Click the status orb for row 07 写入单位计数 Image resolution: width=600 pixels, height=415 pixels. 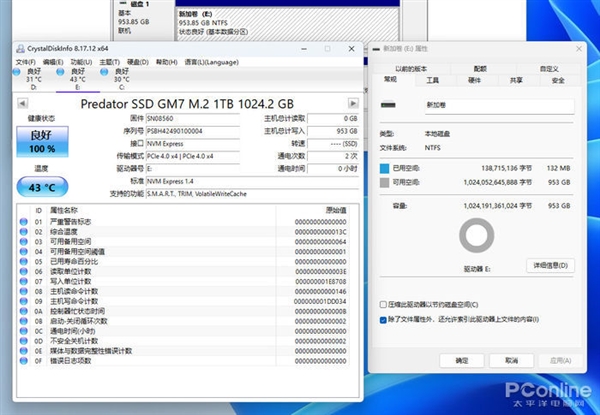click(x=24, y=282)
